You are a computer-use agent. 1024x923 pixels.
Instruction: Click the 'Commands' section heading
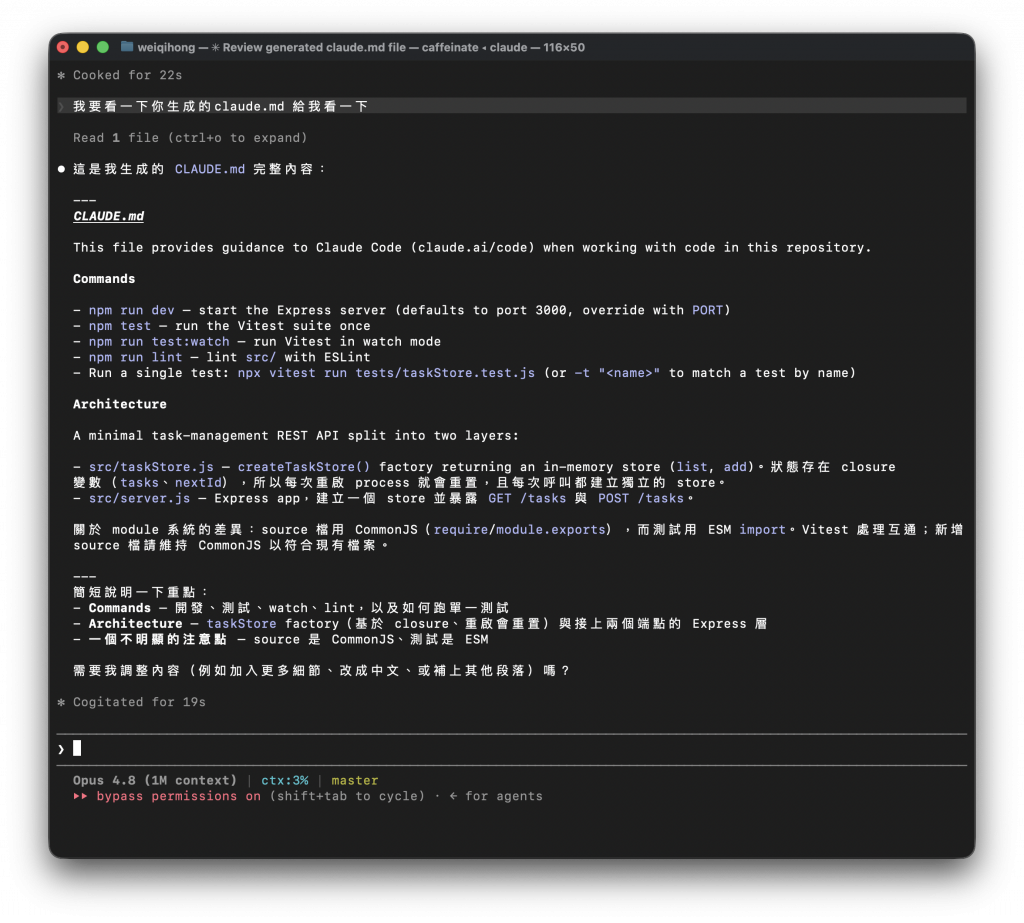pyautogui.click(x=104, y=279)
